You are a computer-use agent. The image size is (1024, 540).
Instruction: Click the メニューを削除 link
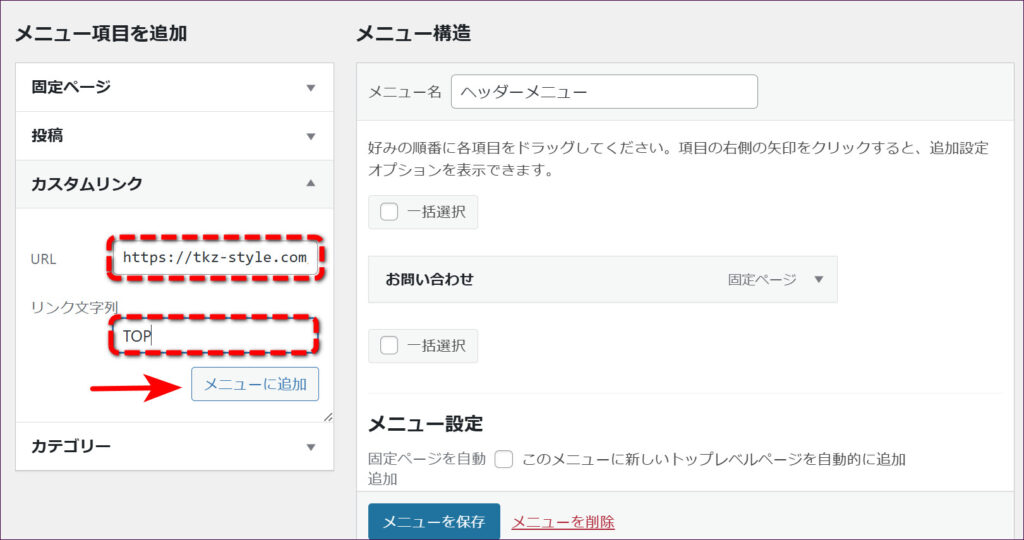point(563,522)
